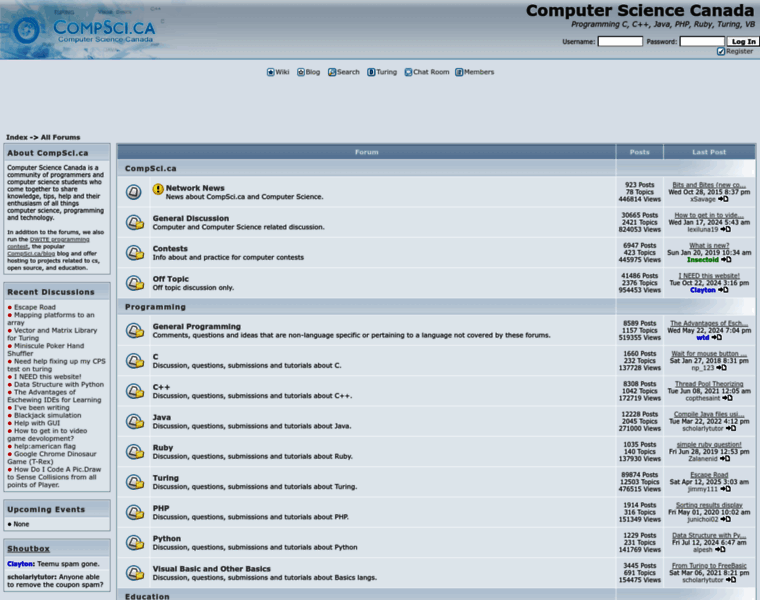Open the Network News forum

(195, 188)
